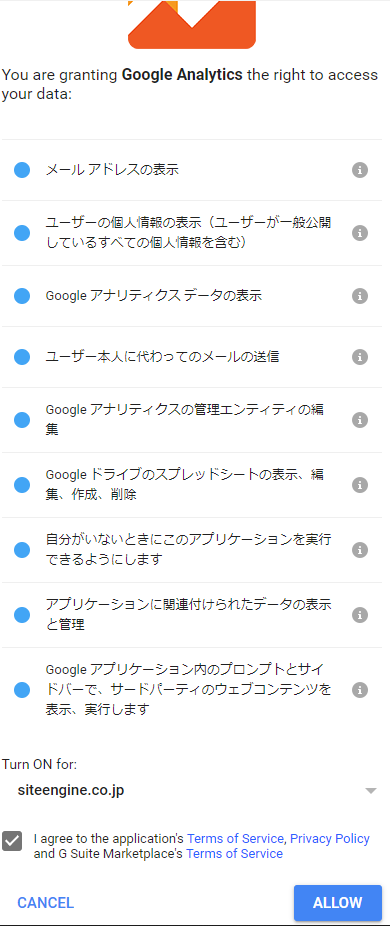
Task: Open the Privacy Policy link
Action: tap(330, 839)
